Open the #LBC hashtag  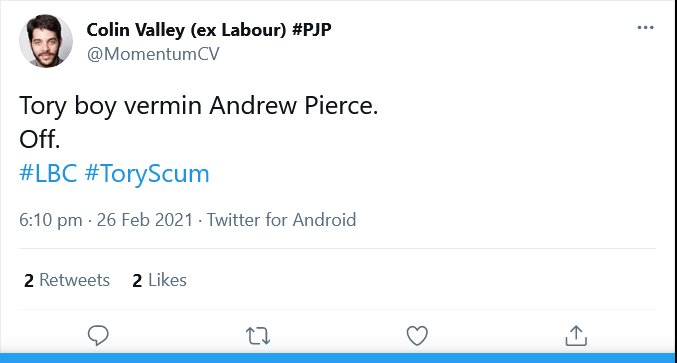(x=48, y=174)
